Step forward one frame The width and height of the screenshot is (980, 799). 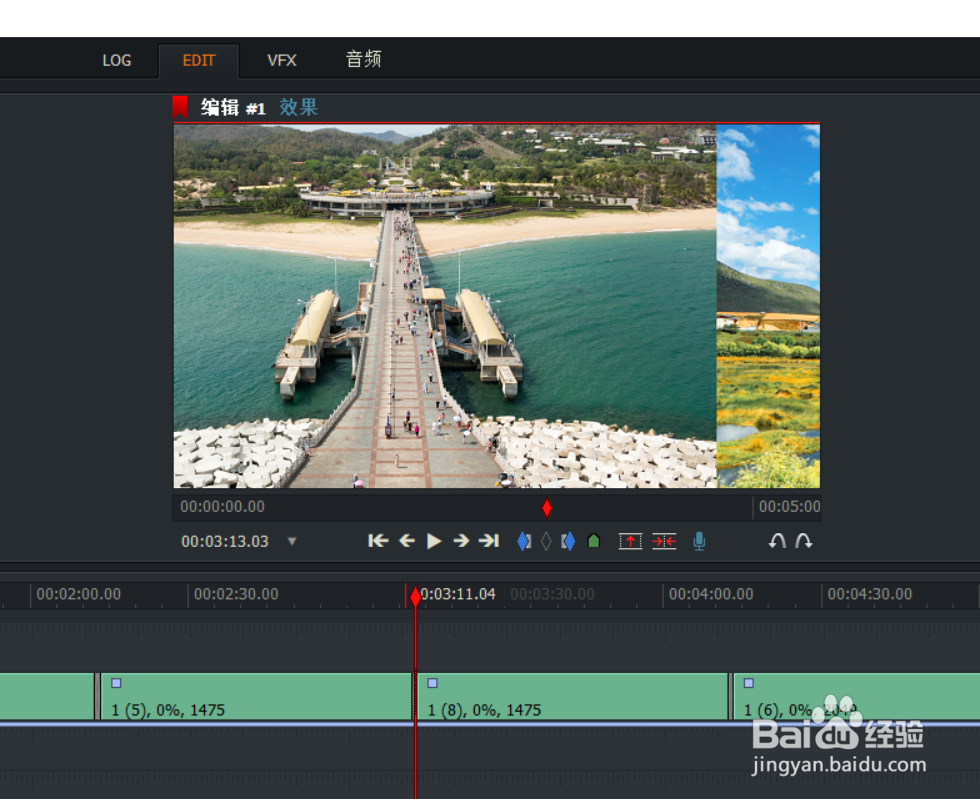click(x=461, y=540)
